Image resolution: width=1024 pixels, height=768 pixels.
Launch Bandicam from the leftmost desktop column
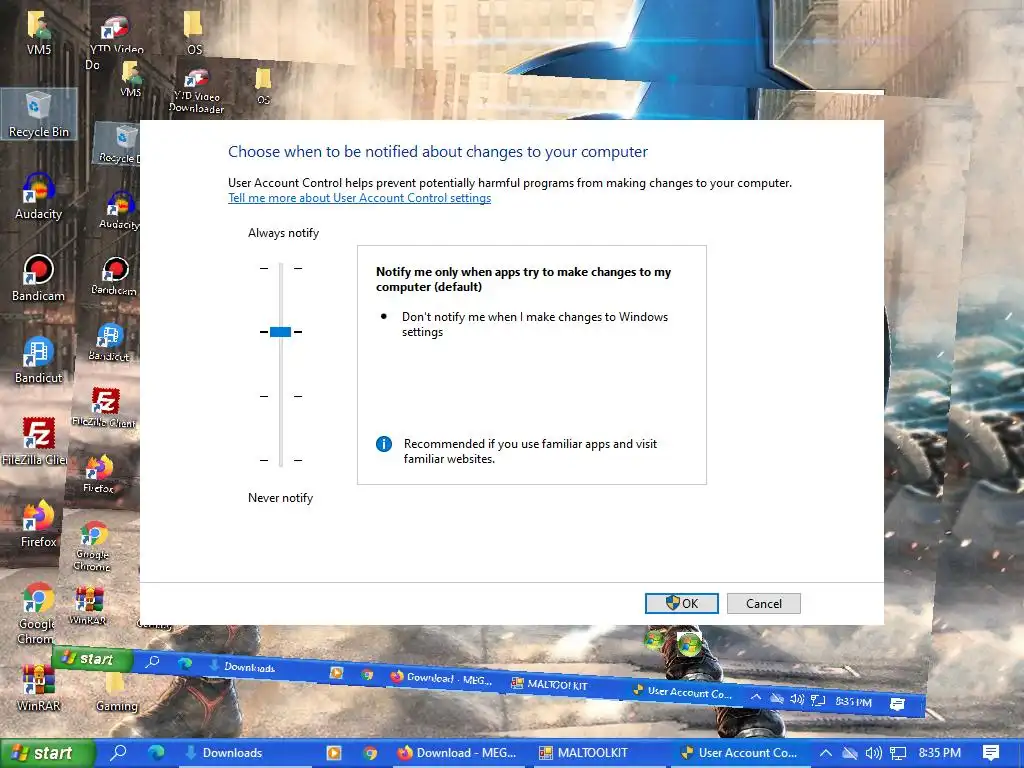(x=38, y=278)
